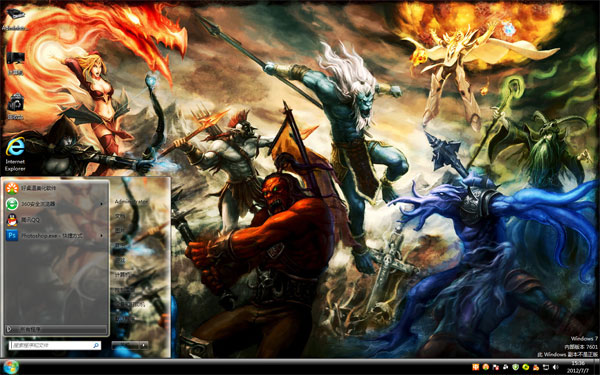Click the Start menu search box
Screen dimensions: 600x375
click(55, 345)
